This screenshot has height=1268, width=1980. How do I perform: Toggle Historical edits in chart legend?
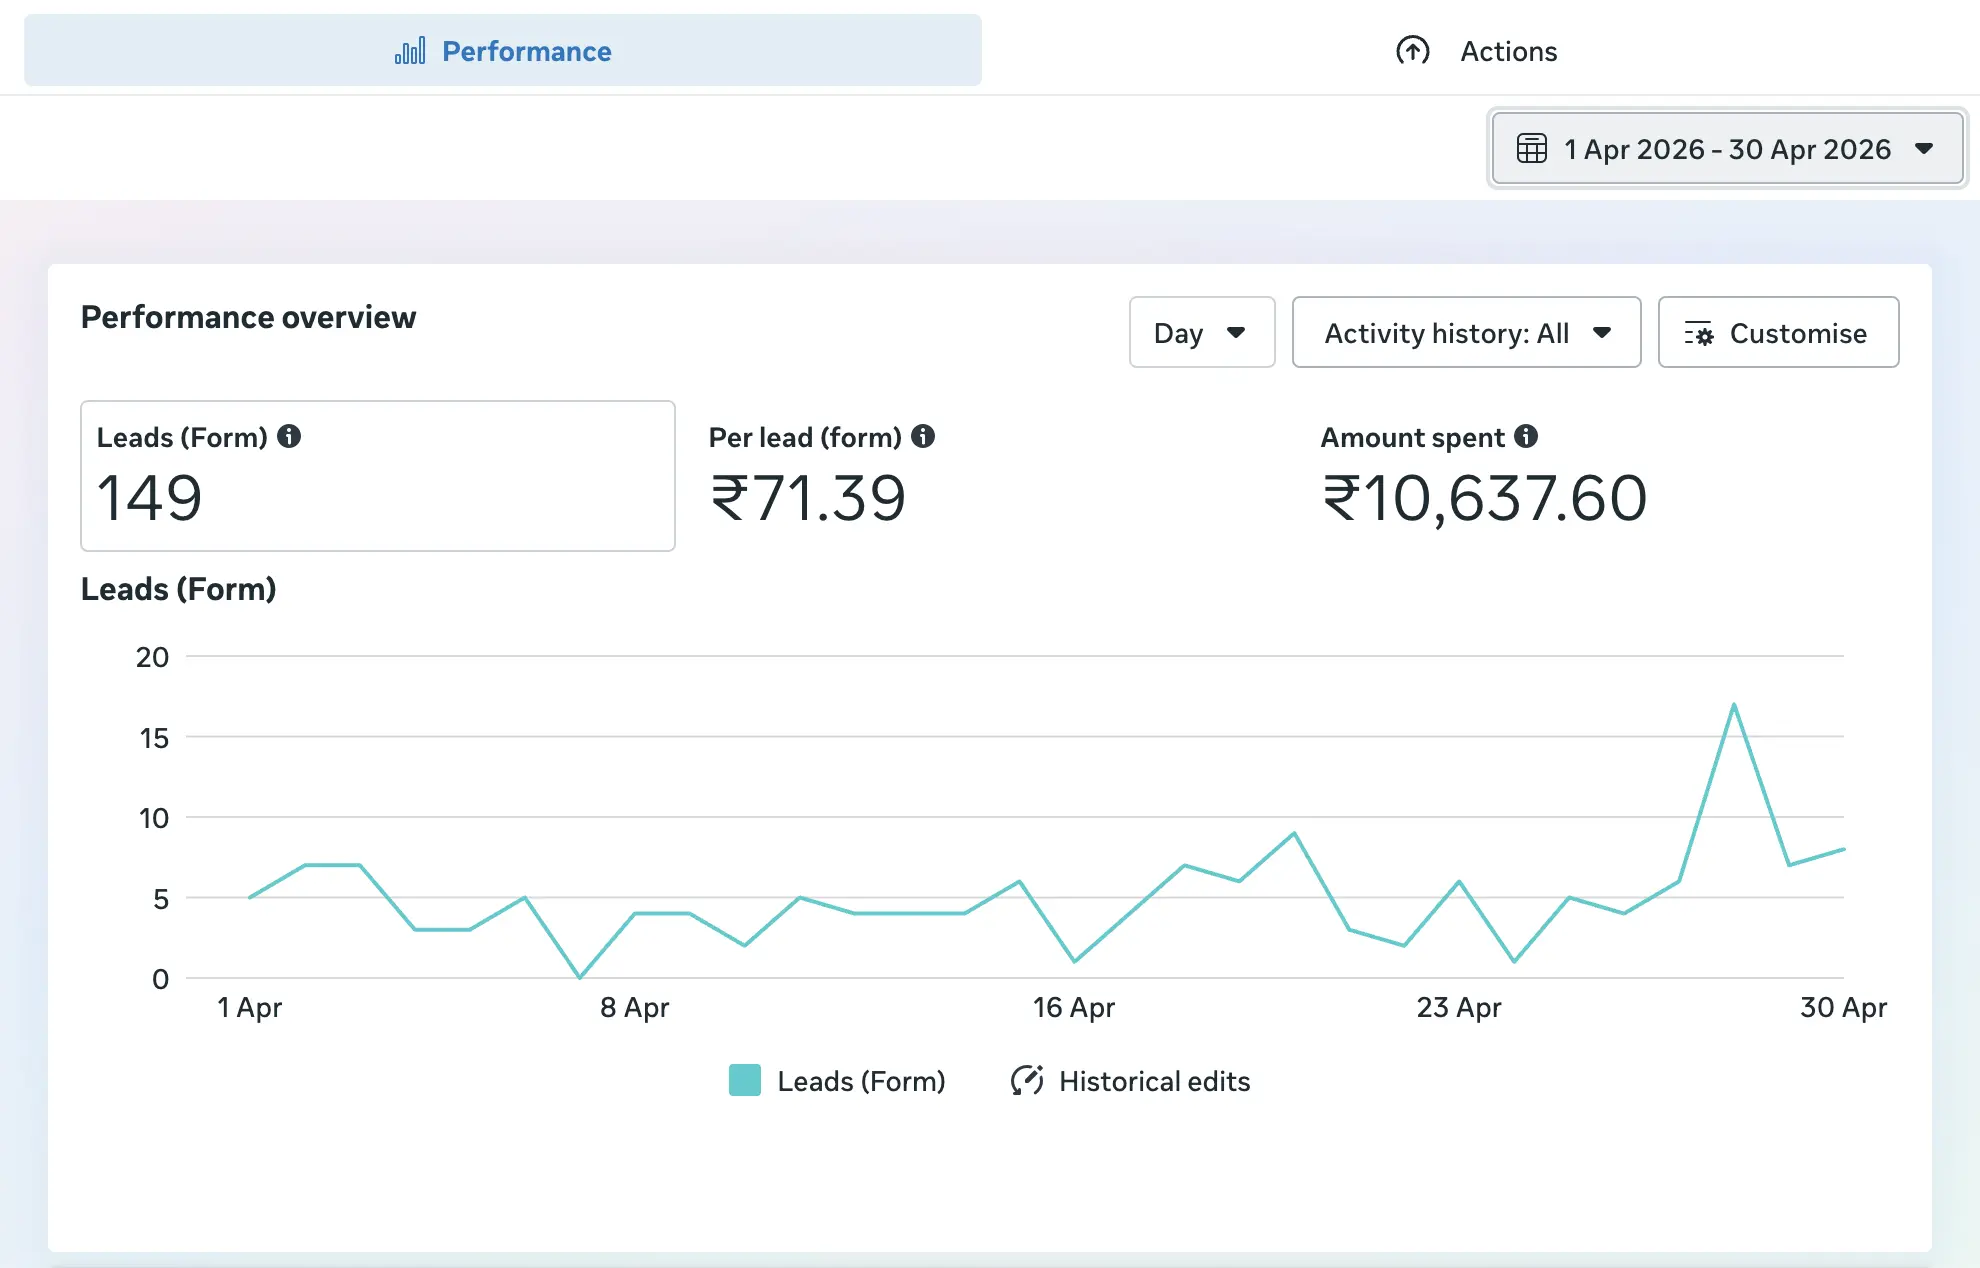pyautogui.click(x=1154, y=1081)
